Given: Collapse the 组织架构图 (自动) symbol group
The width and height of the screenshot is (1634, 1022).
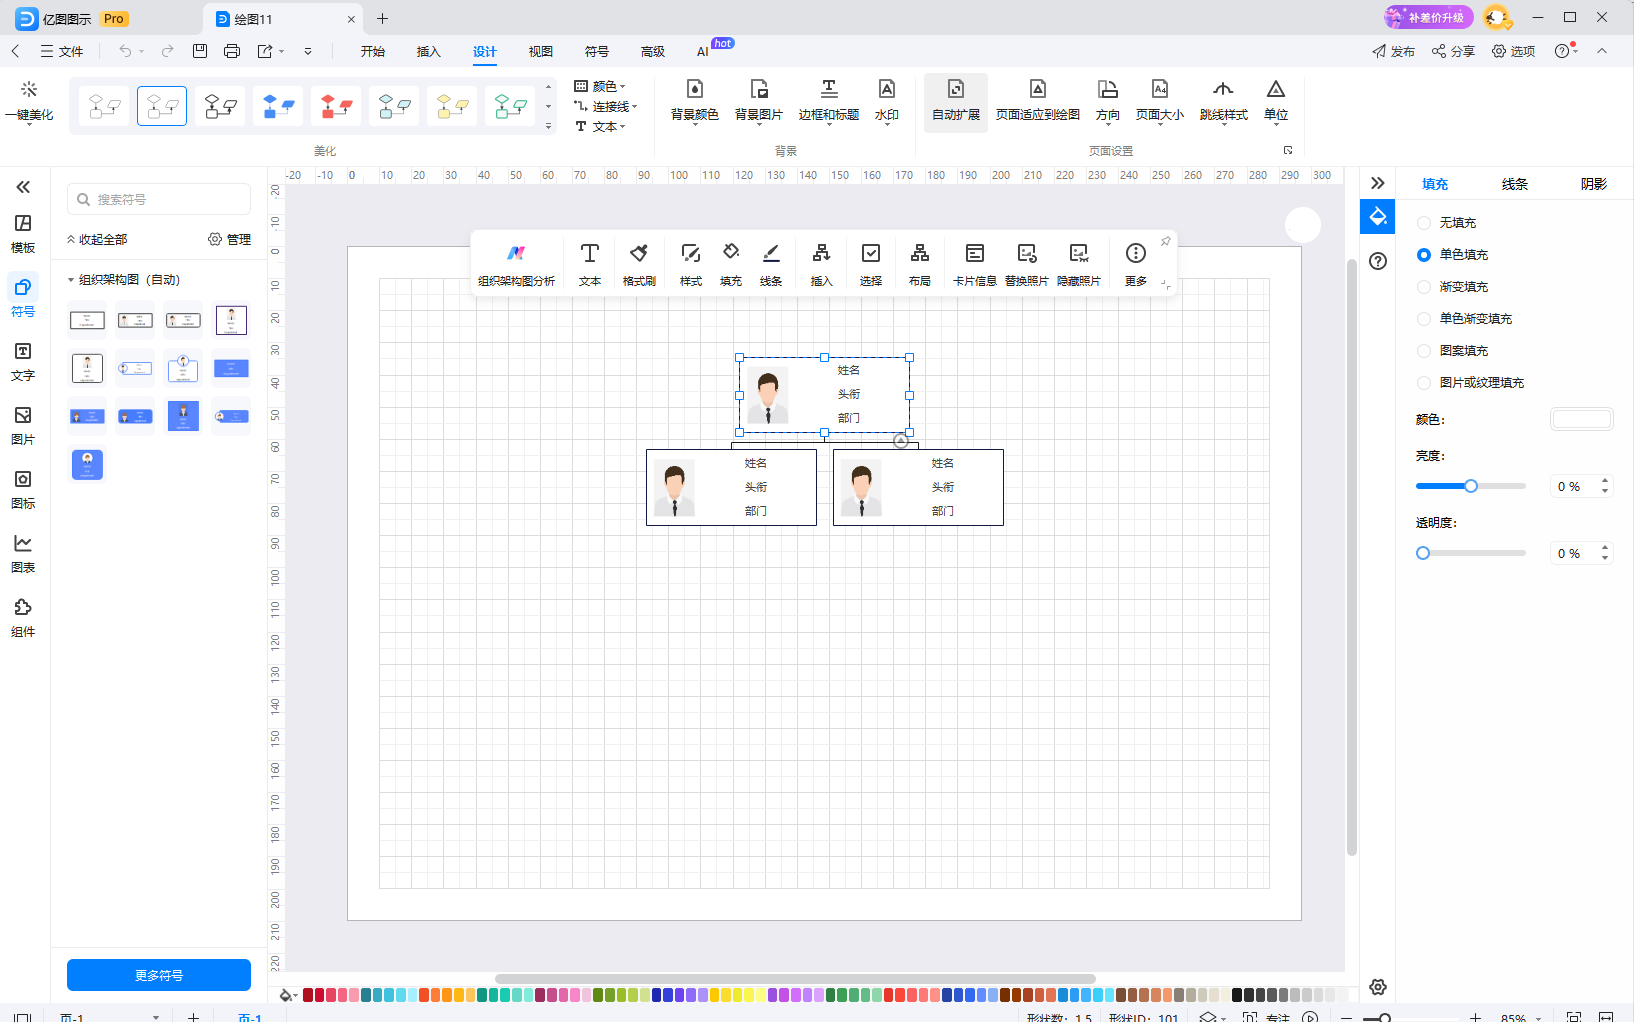Looking at the screenshot, I should 71,280.
